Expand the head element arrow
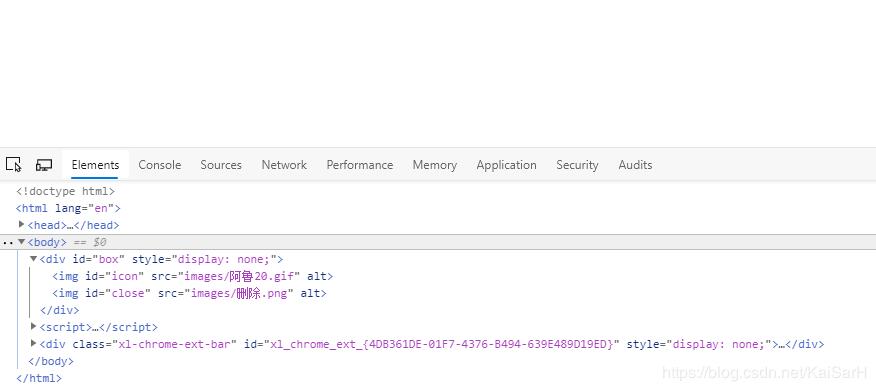This screenshot has width=876, height=390. tap(22, 225)
